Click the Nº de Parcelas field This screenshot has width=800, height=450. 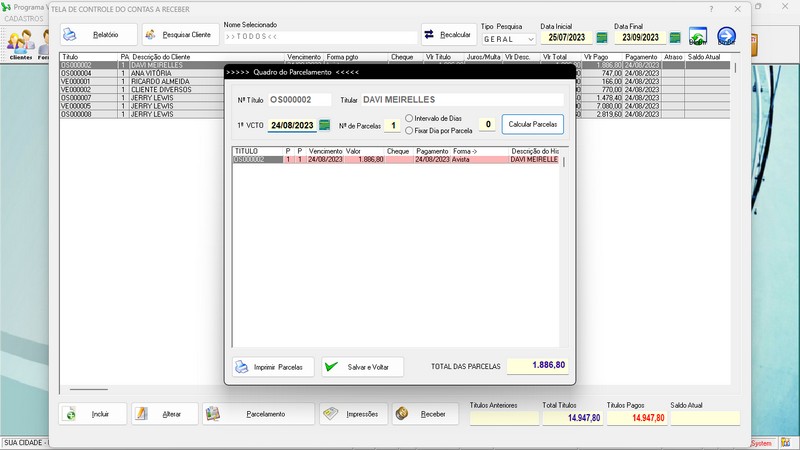392,125
